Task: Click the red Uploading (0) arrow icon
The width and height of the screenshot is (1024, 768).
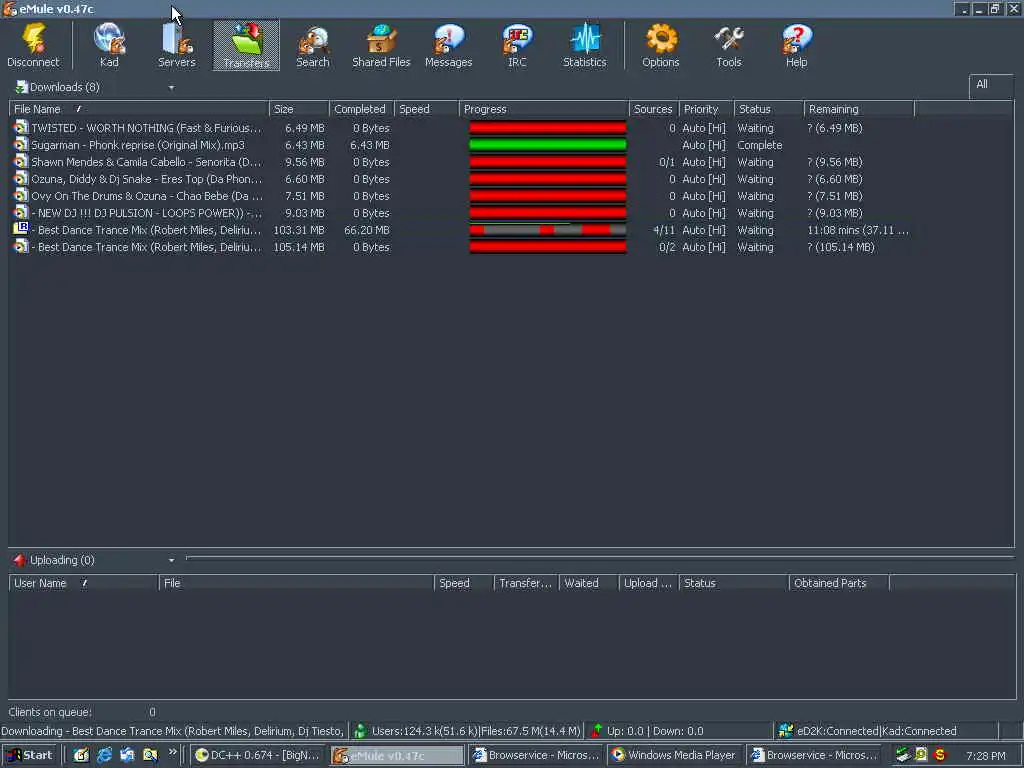Action: pyautogui.click(x=20, y=560)
